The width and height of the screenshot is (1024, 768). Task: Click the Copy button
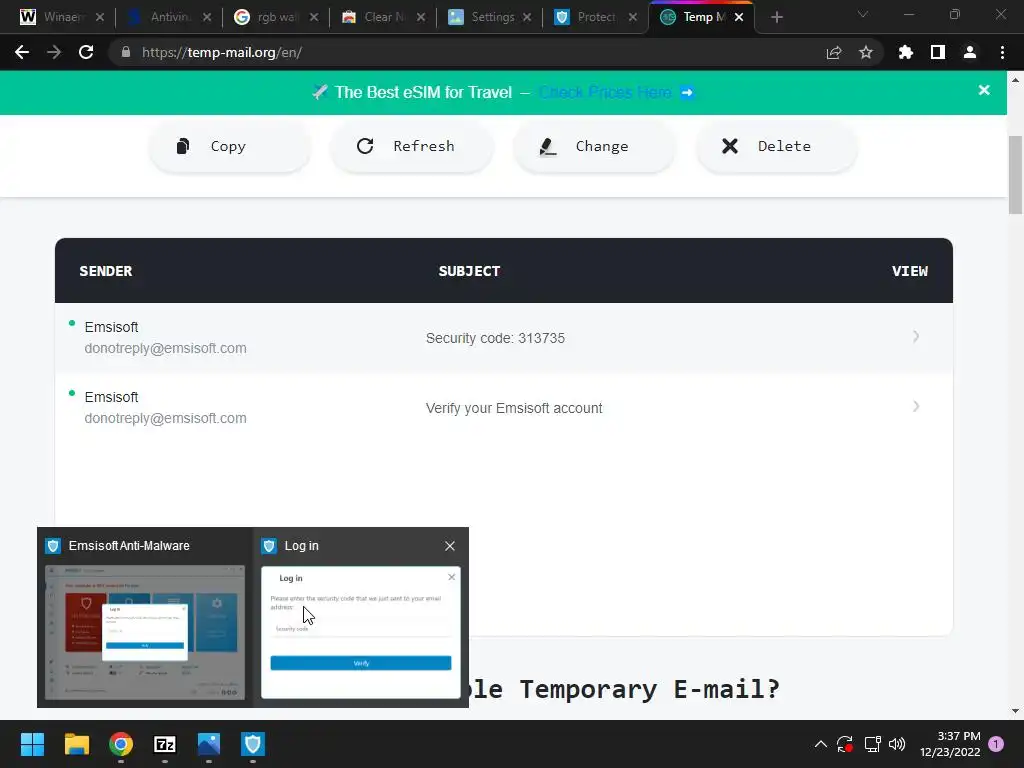point(230,146)
